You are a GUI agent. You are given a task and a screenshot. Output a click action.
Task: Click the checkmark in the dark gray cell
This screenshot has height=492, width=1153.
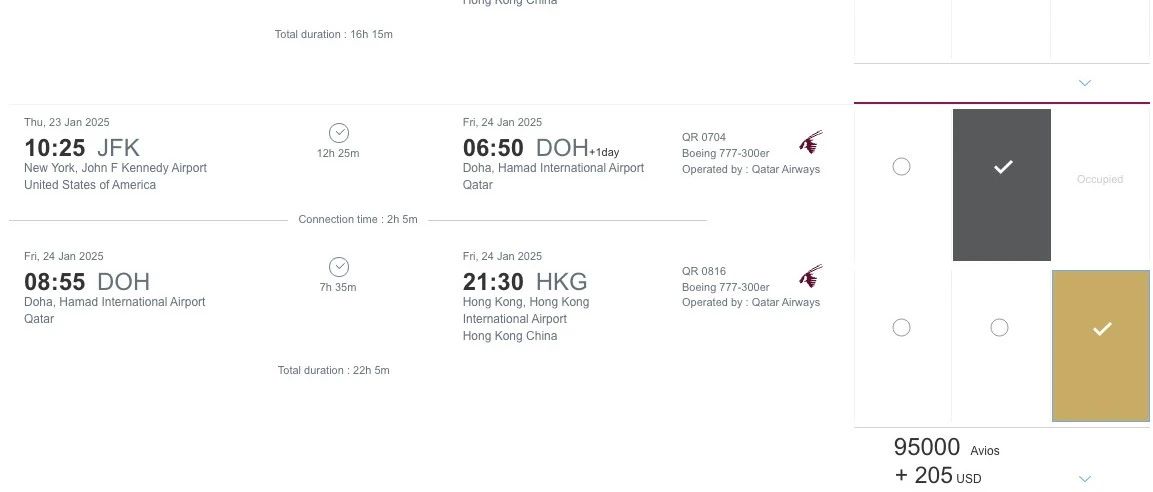point(1002,168)
